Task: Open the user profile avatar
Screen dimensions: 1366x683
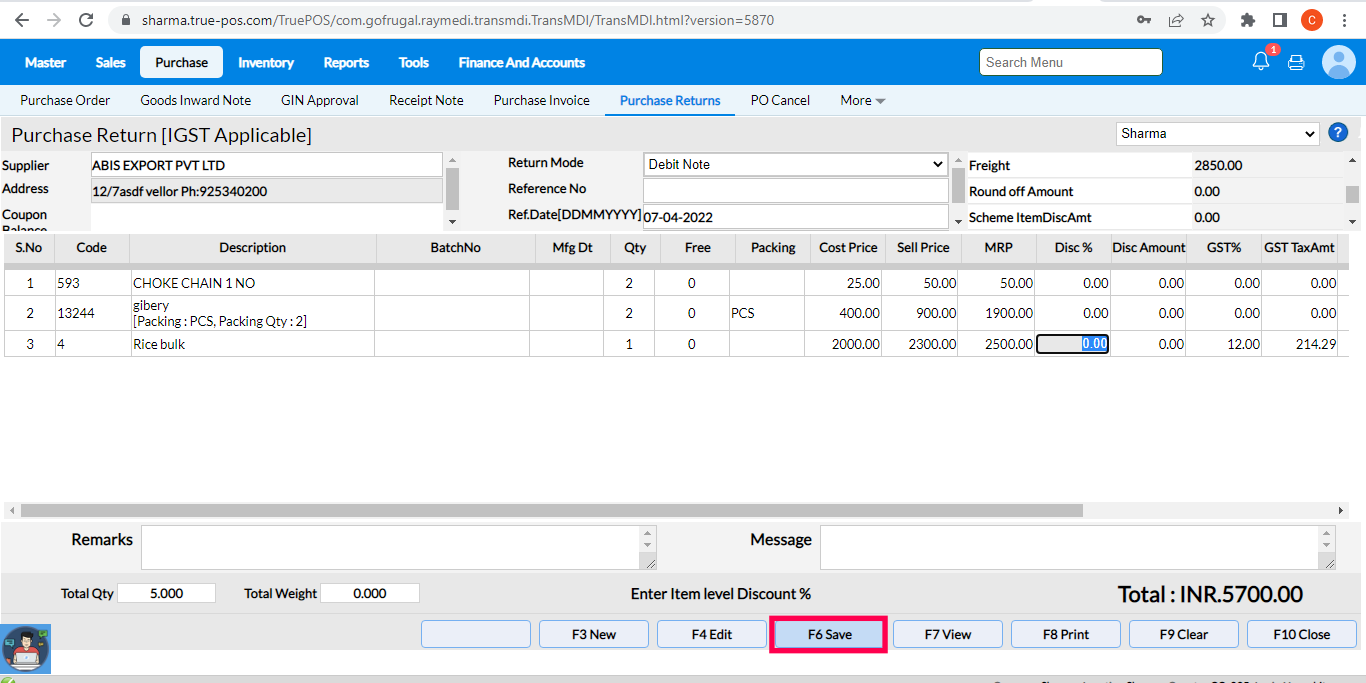Action: coord(1338,62)
